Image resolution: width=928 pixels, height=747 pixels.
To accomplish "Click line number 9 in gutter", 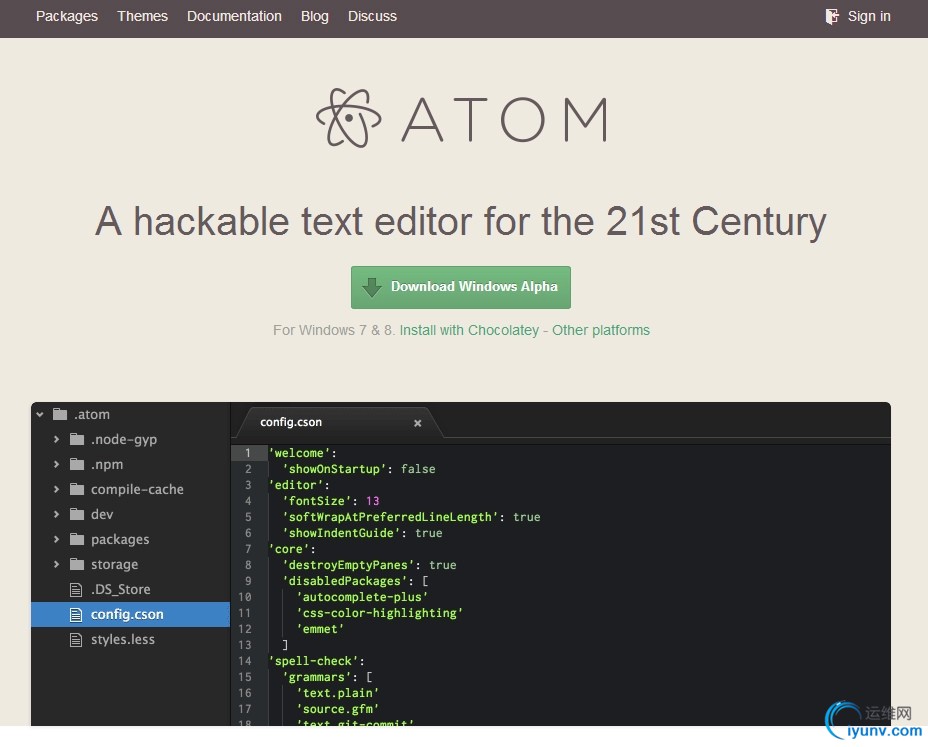I will pos(248,581).
